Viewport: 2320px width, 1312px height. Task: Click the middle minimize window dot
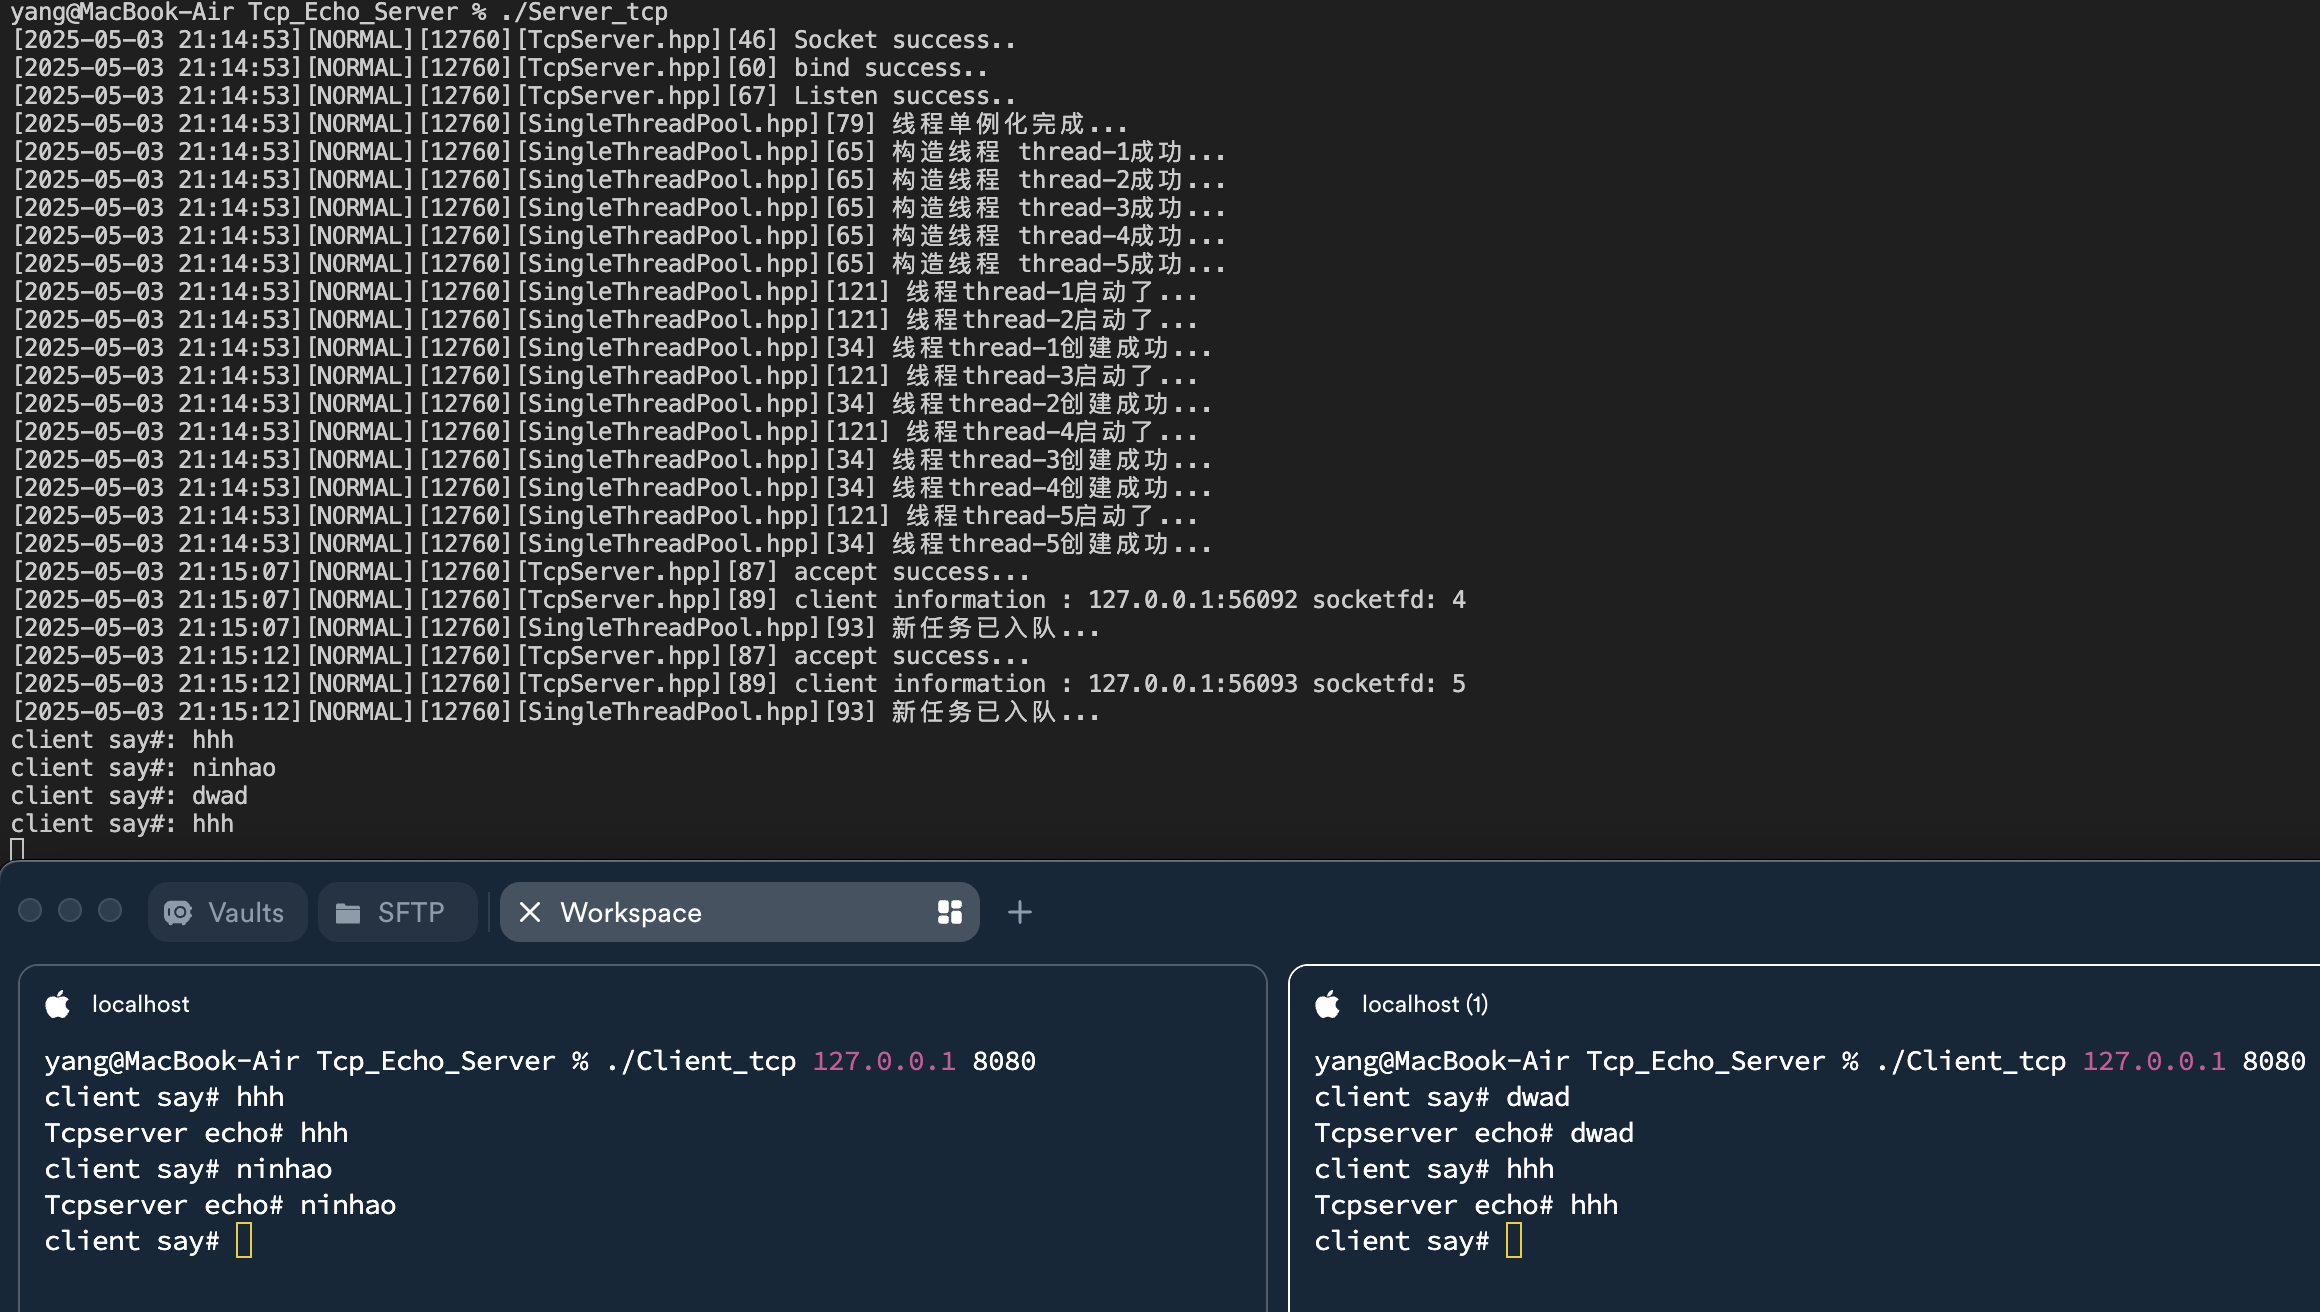pos(70,910)
